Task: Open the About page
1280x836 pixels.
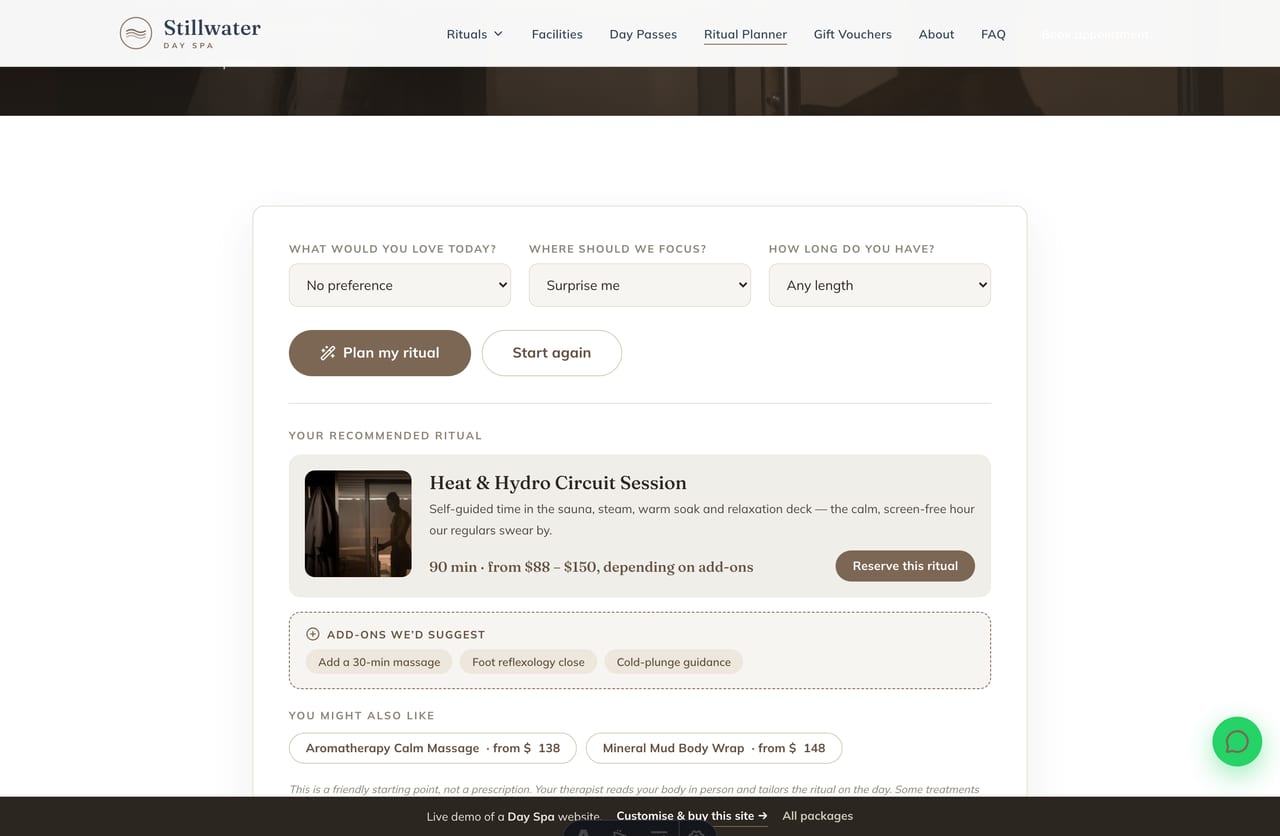Action: coord(936,34)
